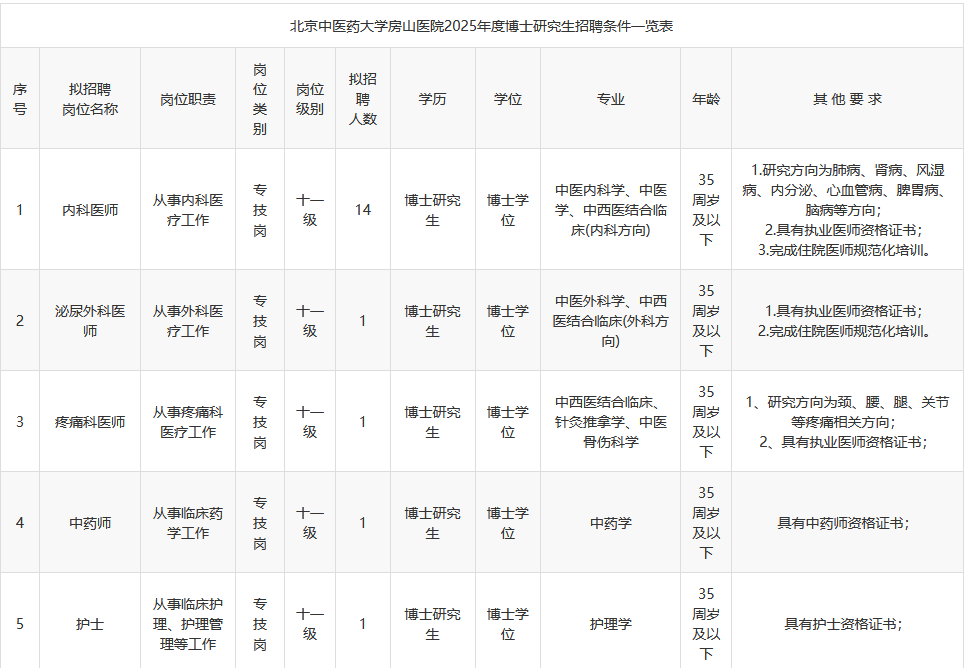Click the recruit count 14 cell
Image resolution: width=966 pixels, height=668 pixels.
pos(363,210)
